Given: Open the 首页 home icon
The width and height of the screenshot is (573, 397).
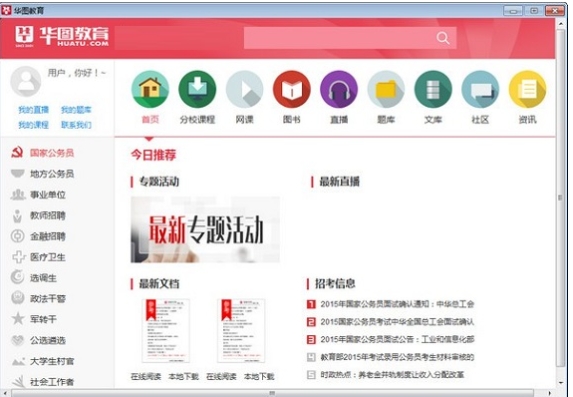Looking at the screenshot, I should (150, 89).
